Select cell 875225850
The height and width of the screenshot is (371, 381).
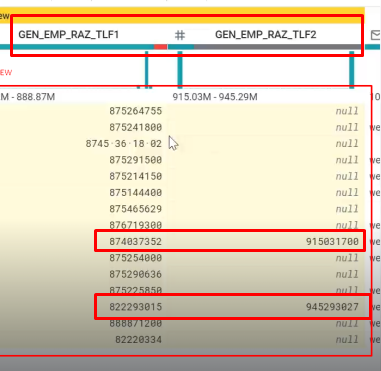136,290
